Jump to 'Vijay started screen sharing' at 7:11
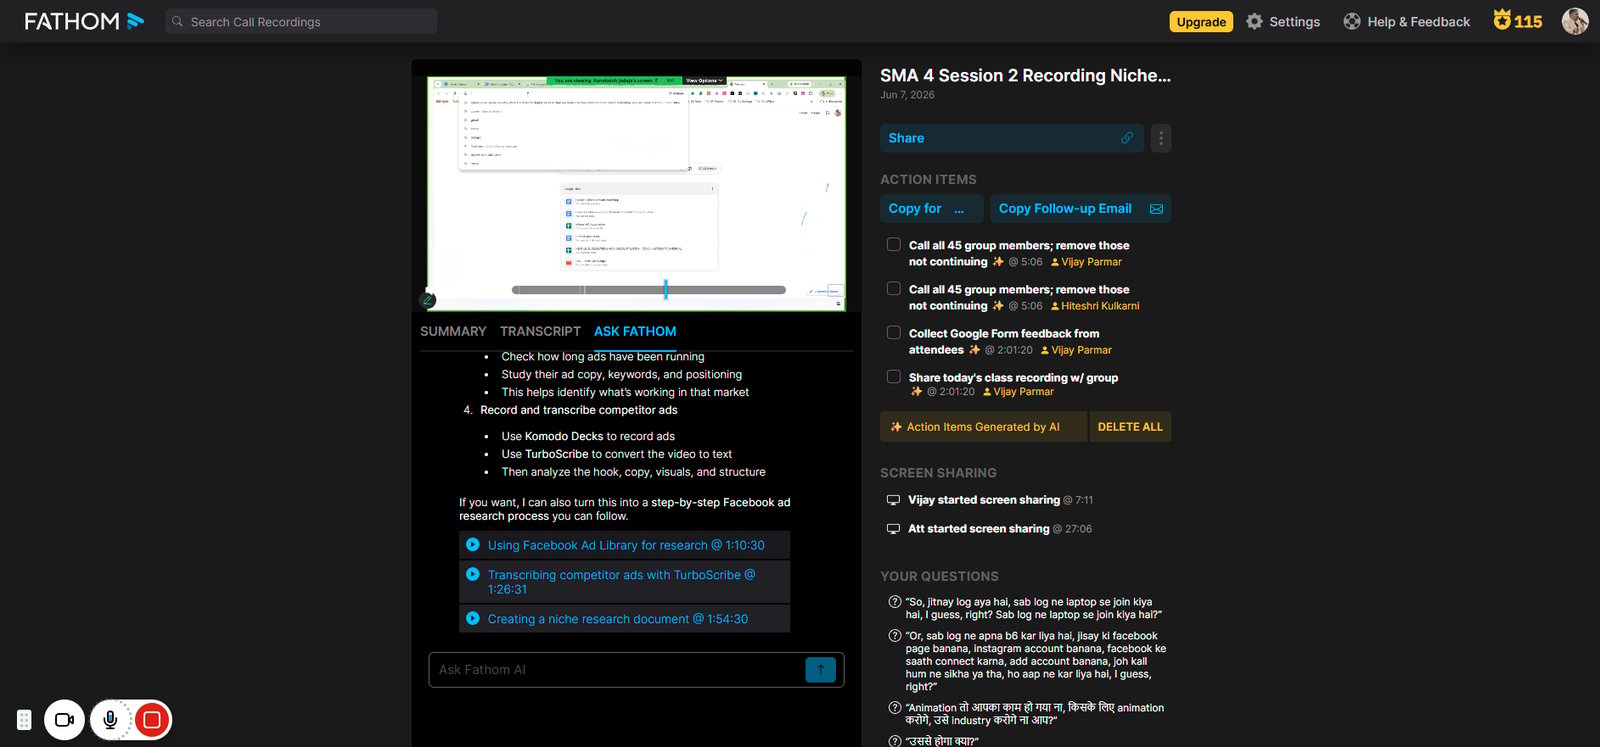Screen dimensions: 1600x747 click(x=989, y=500)
